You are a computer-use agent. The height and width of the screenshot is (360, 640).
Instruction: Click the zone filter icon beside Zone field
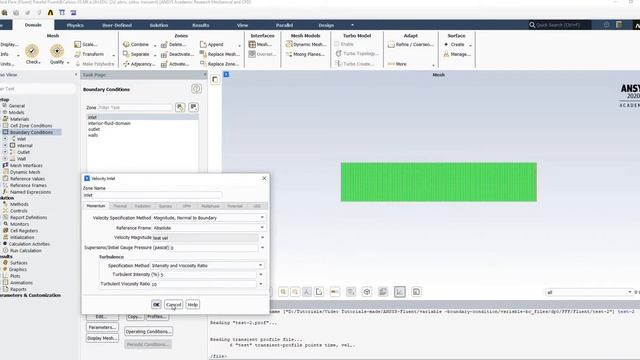tap(180, 107)
